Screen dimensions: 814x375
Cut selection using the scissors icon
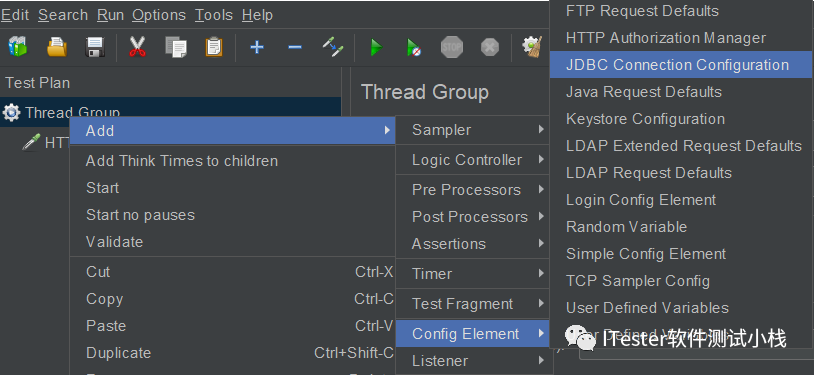[137, 47]
